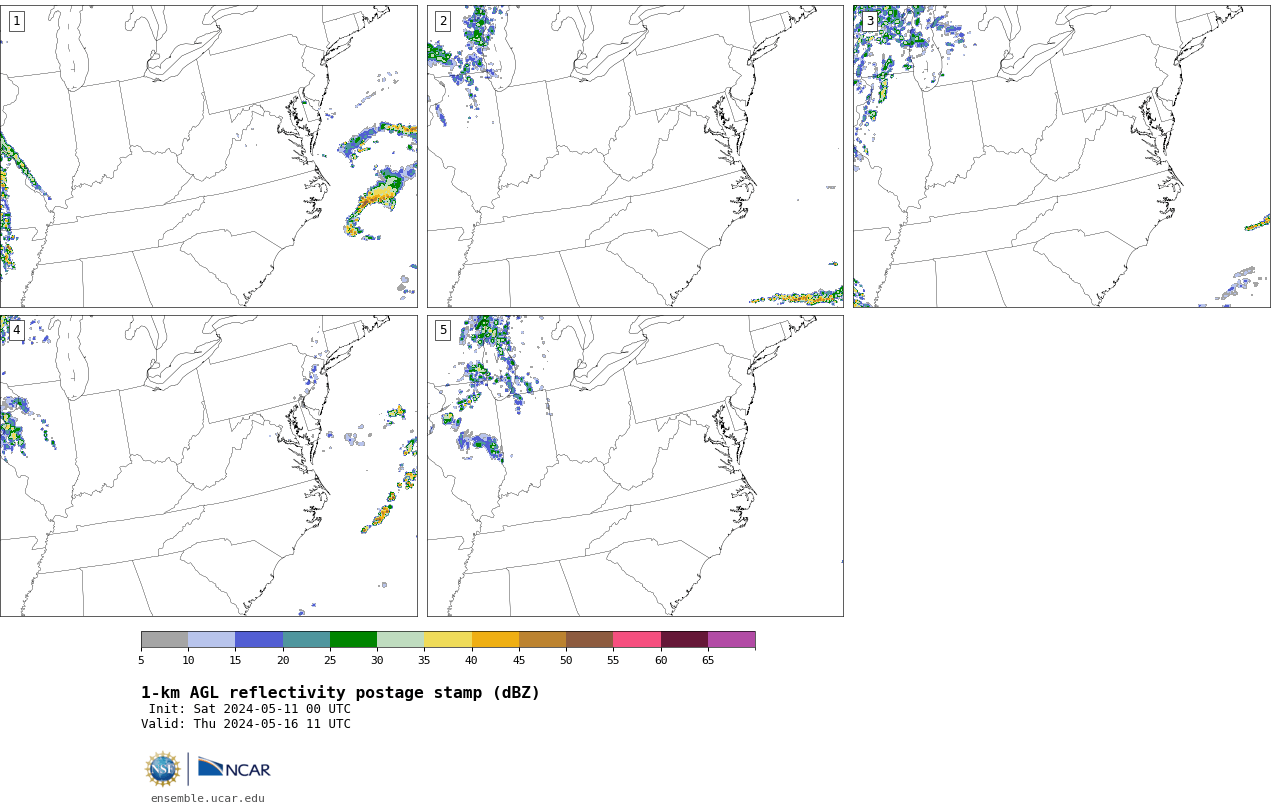Click the colorbar tick label 50
1280x809 pixels.
click(566, 660)
